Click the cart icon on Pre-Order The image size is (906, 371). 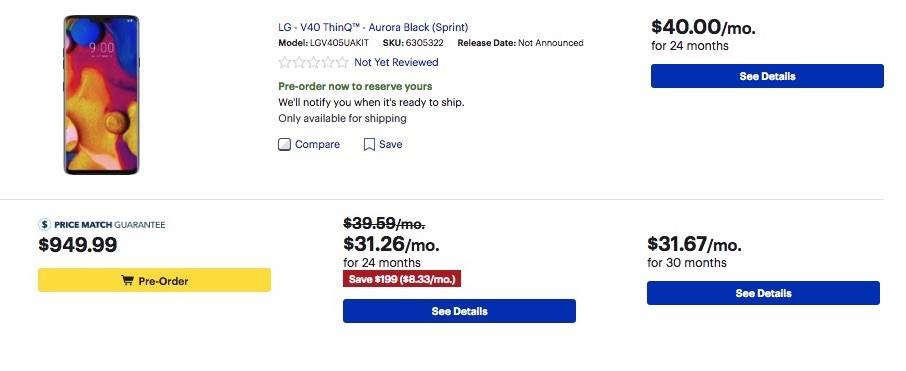click(127, 281)
